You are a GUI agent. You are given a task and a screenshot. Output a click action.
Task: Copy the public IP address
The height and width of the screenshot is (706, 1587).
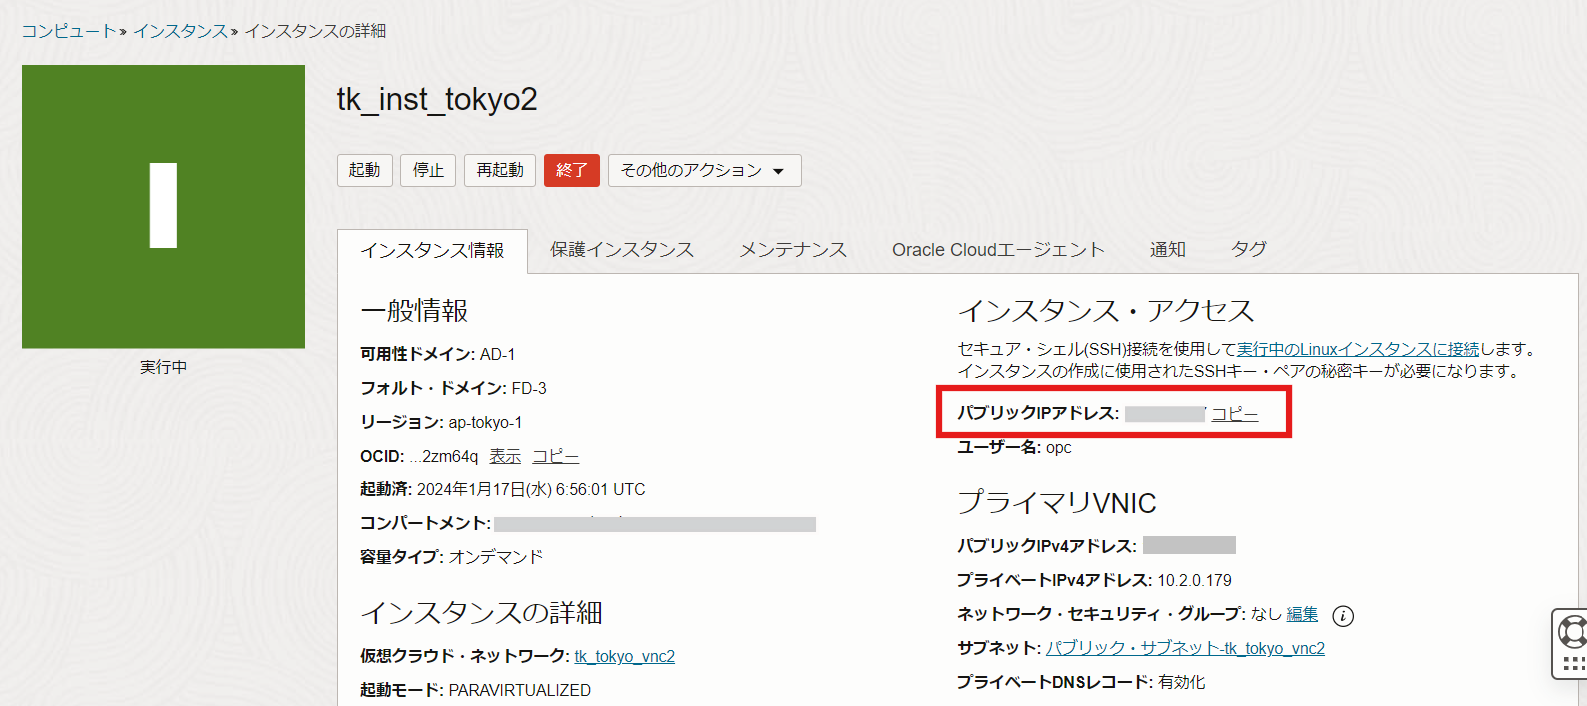[1235, 413]
